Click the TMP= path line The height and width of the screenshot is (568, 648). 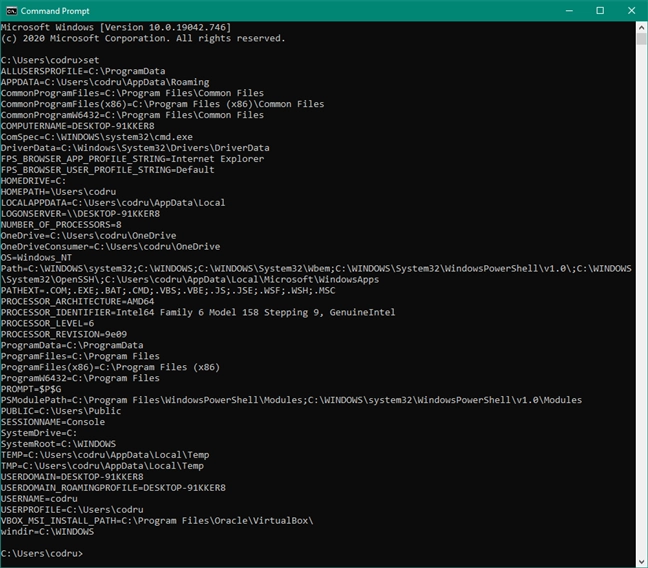point(102,465)
